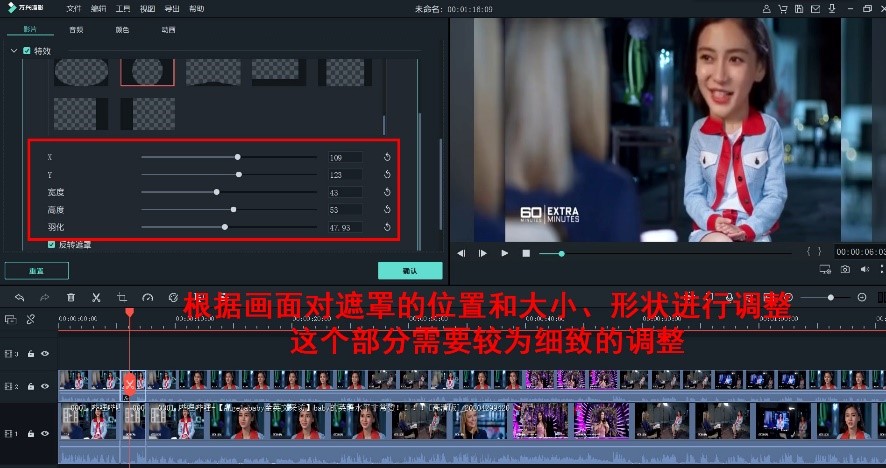Disable the 特效 effects checkbox

[x=27, y=51]
